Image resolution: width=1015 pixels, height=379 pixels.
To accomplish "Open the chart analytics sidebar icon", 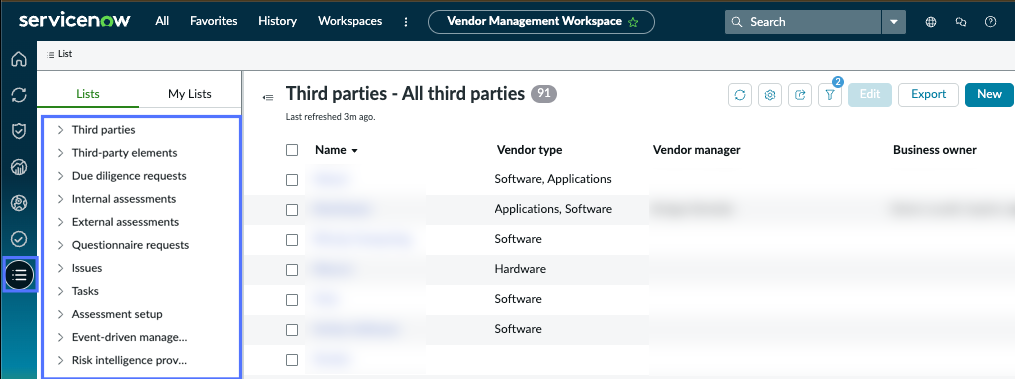I will coord(19,168).
